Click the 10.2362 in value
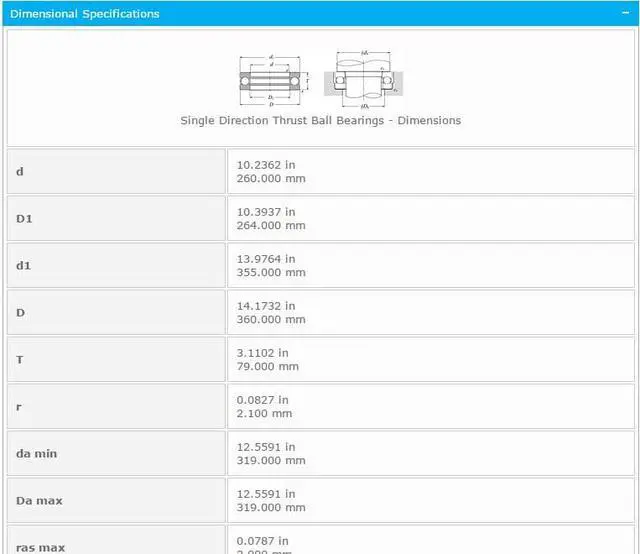The width and height of the screenshot is (640, 554). [x=265, y=165]
